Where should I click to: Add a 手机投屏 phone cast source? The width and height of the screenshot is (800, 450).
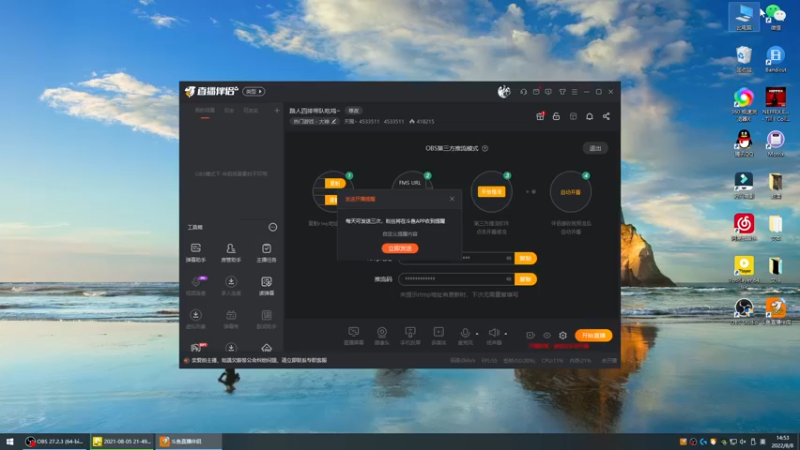[x=410, y=336]
